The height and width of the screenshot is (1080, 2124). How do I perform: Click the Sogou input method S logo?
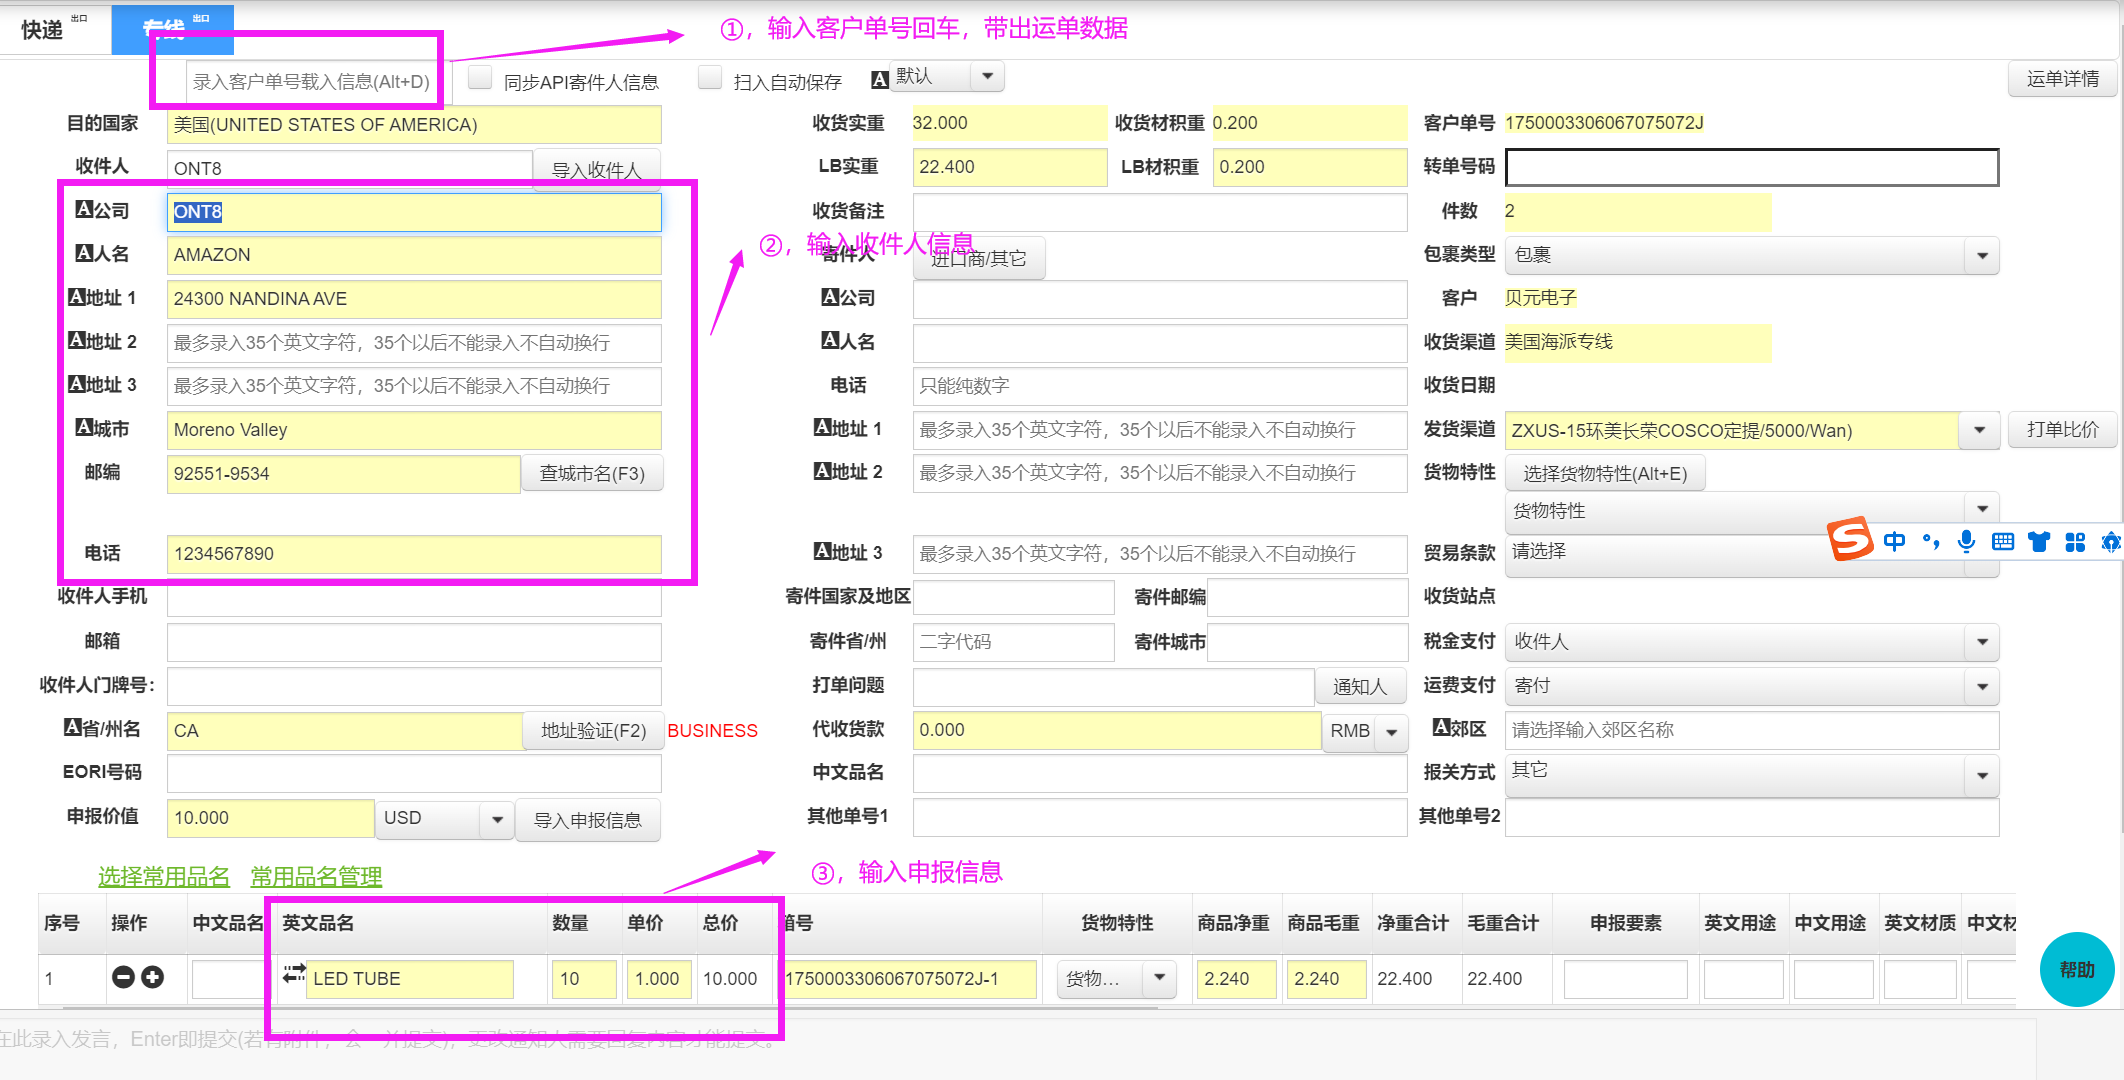click(x=1849, y=540)
